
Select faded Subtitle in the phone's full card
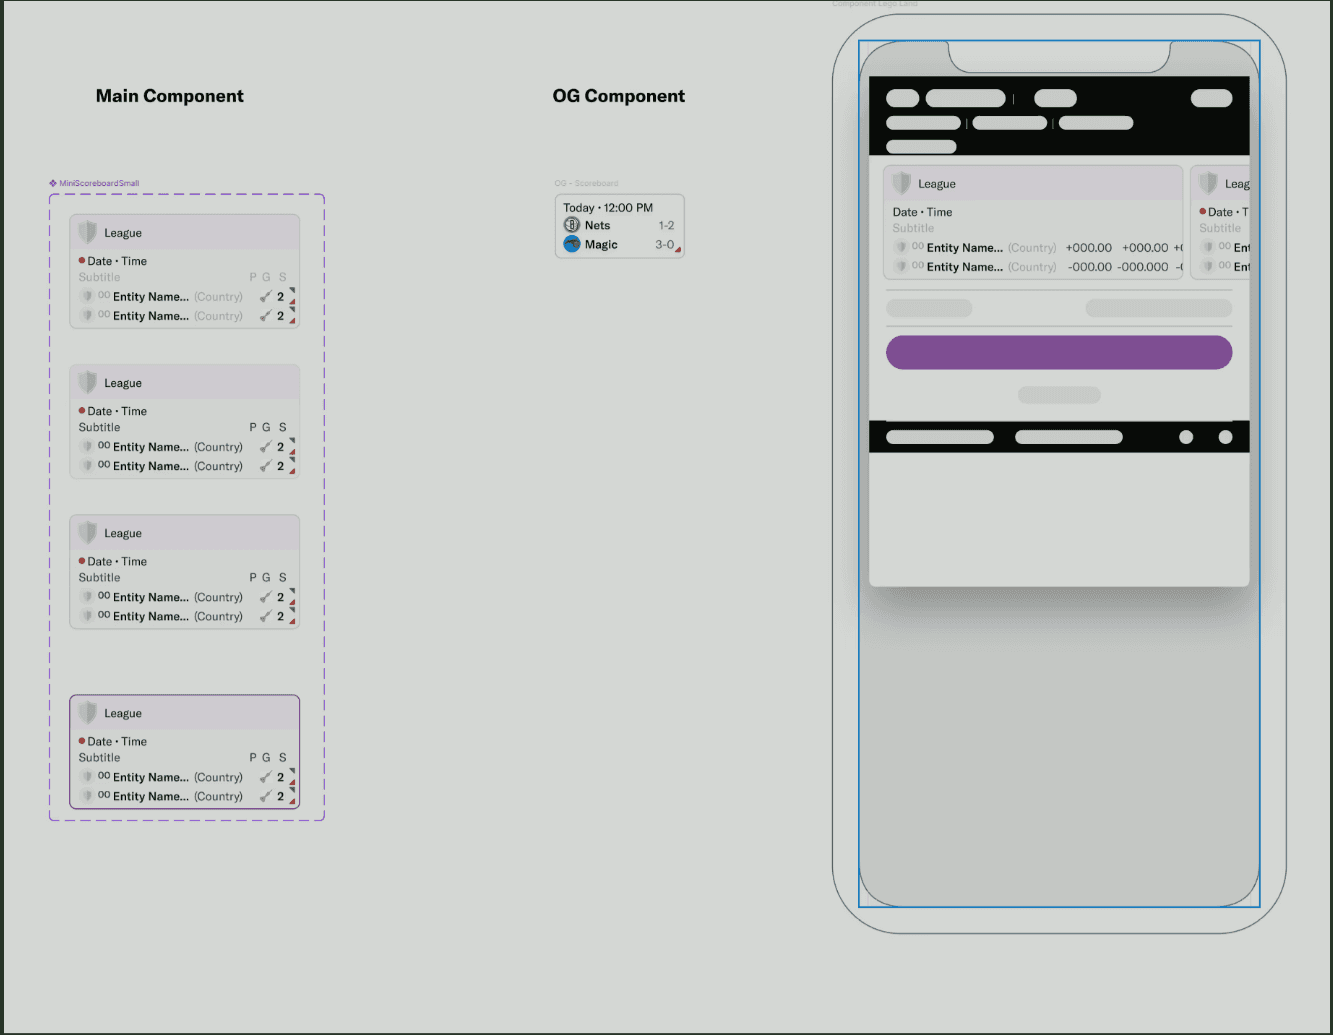coord(913,228)
